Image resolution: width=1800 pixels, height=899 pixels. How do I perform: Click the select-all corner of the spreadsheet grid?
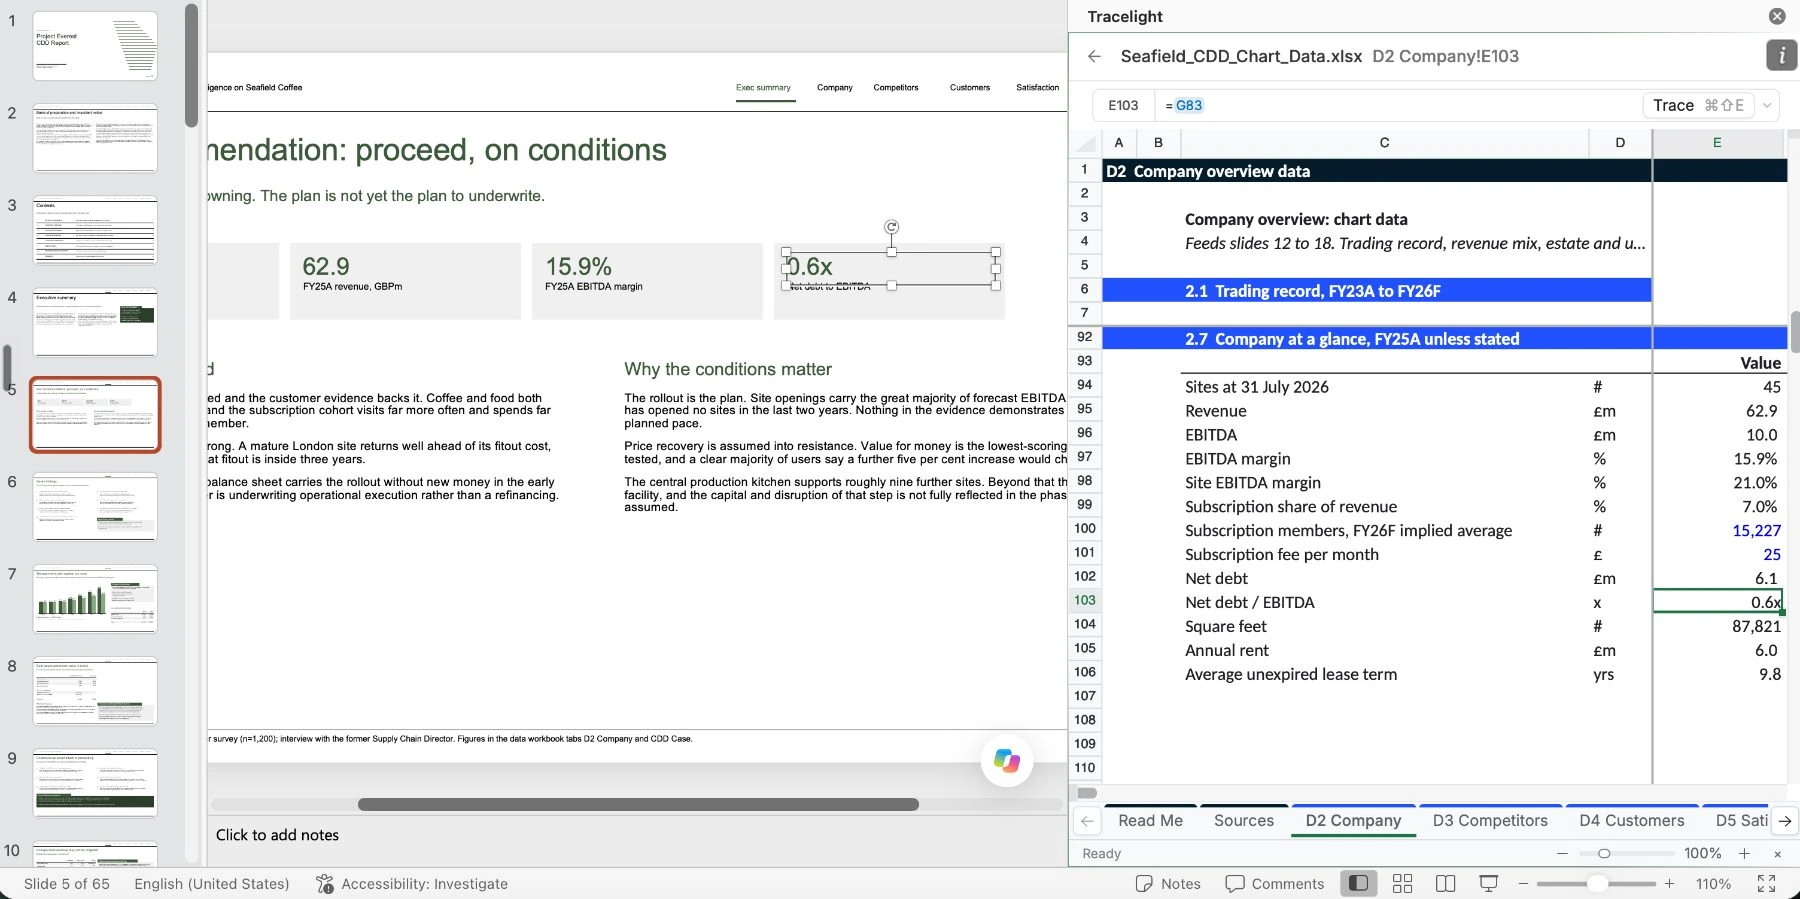click(1085, 143)
